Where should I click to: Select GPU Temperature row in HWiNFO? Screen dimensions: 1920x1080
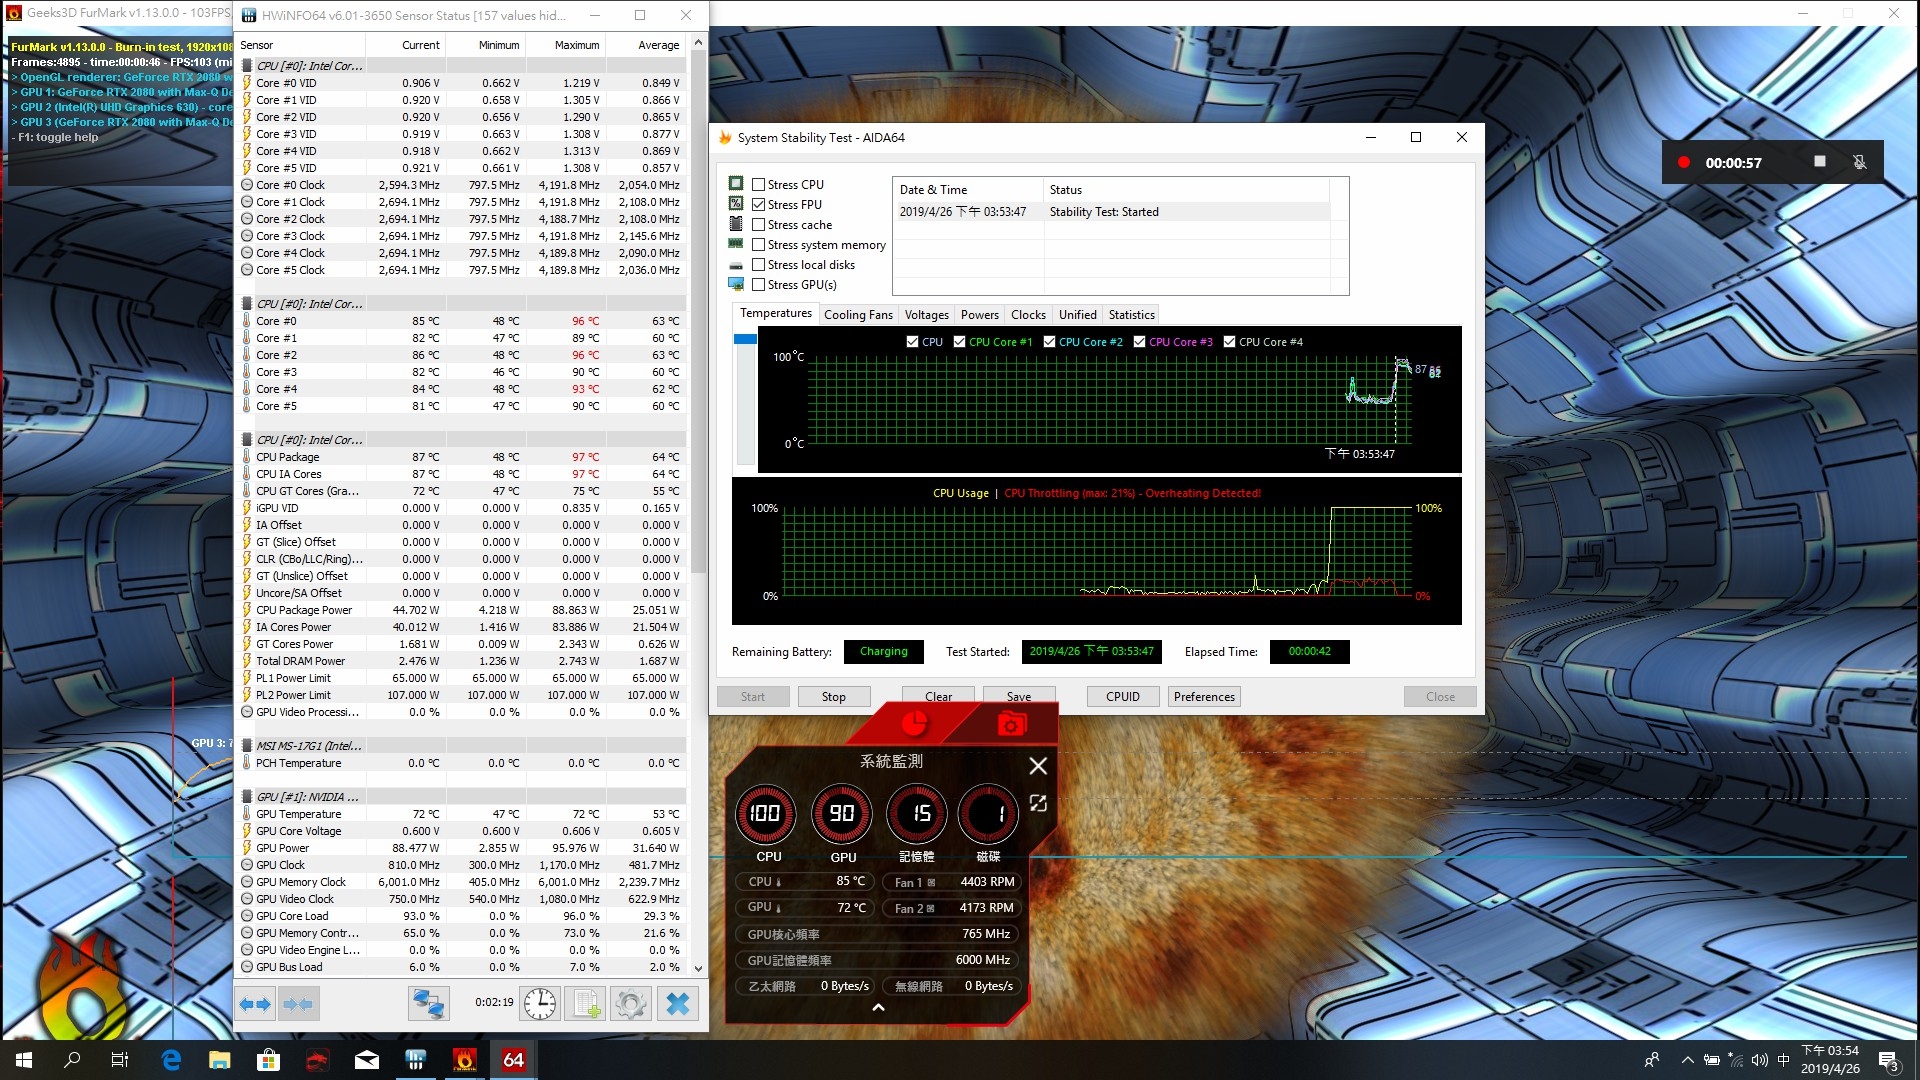click(x=462, y=814)
